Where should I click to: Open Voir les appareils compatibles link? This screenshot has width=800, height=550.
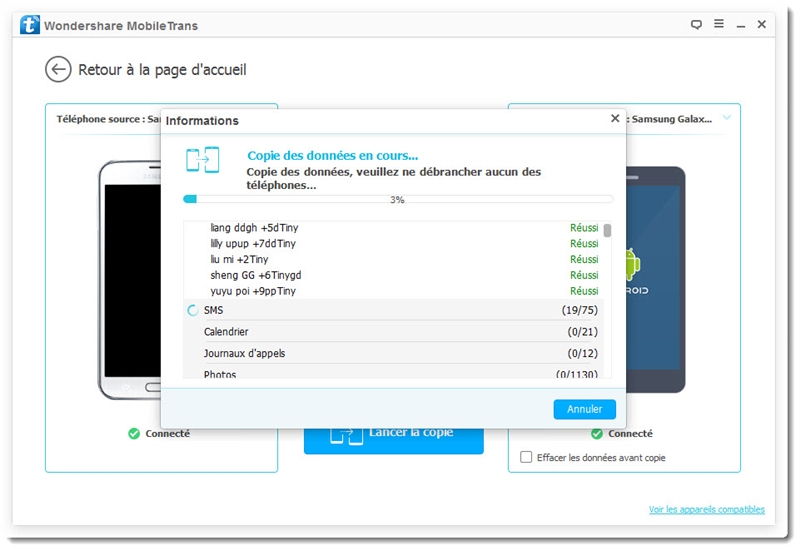coord(707,509)
